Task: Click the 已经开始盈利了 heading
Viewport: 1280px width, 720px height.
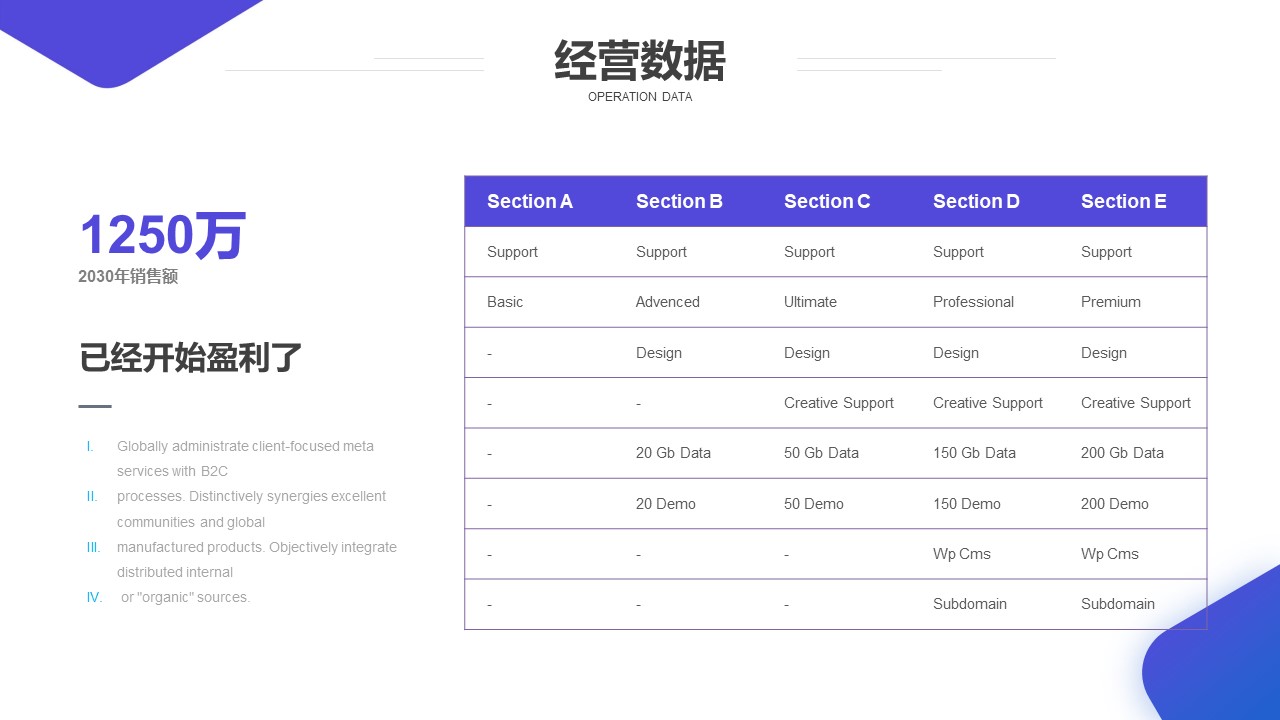Action: coord(190,358)
